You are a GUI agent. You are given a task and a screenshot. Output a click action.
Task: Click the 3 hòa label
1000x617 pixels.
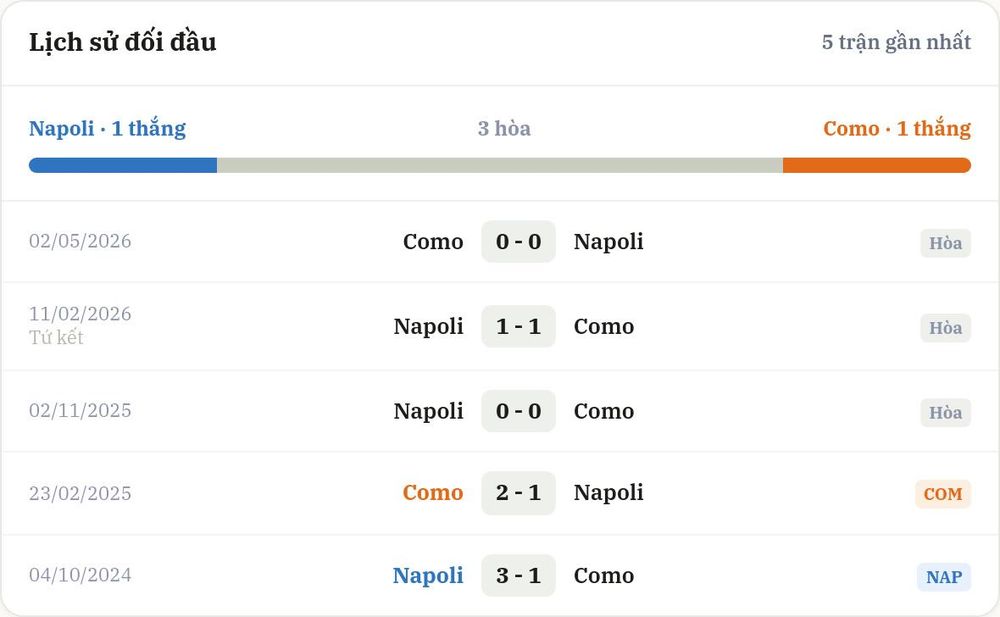tap(504, 128)
